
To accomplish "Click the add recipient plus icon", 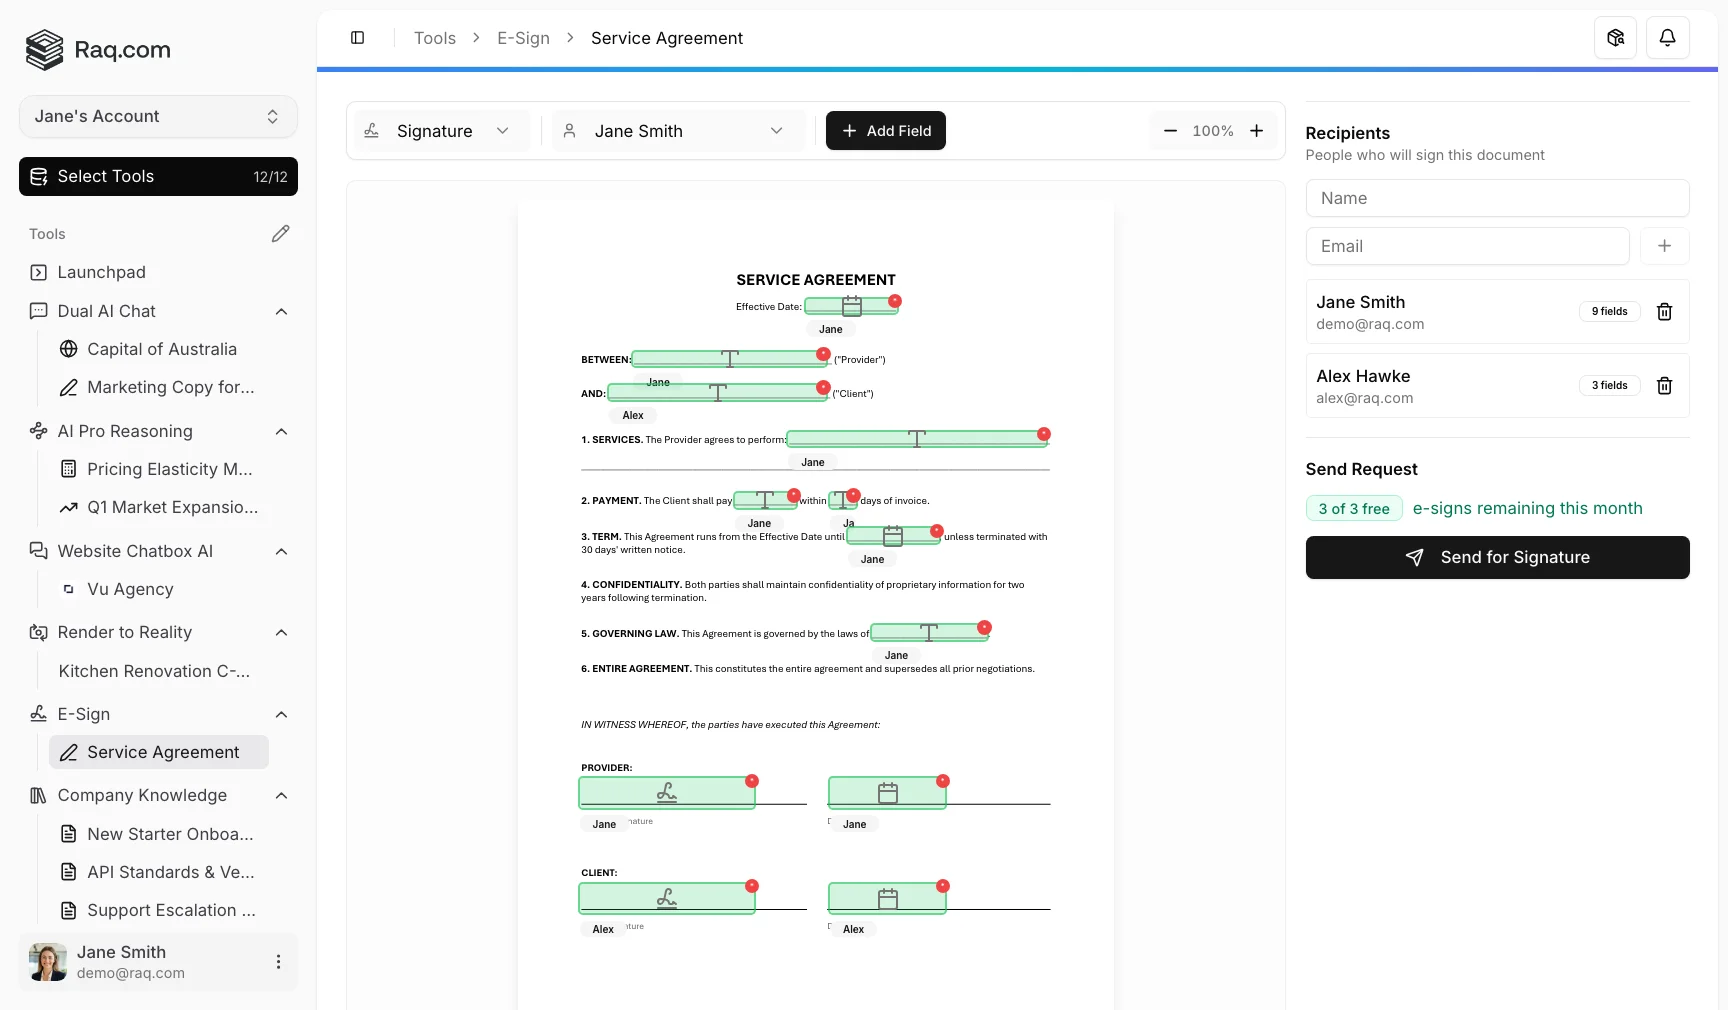I will (x=1664, y=246).
